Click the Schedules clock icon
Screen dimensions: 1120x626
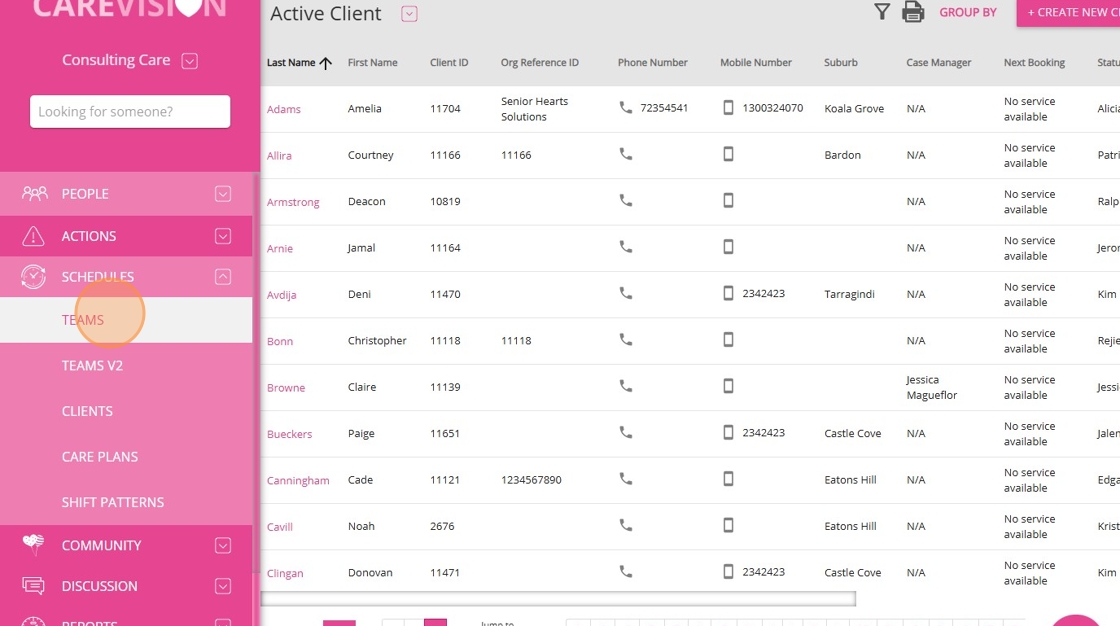33,277
